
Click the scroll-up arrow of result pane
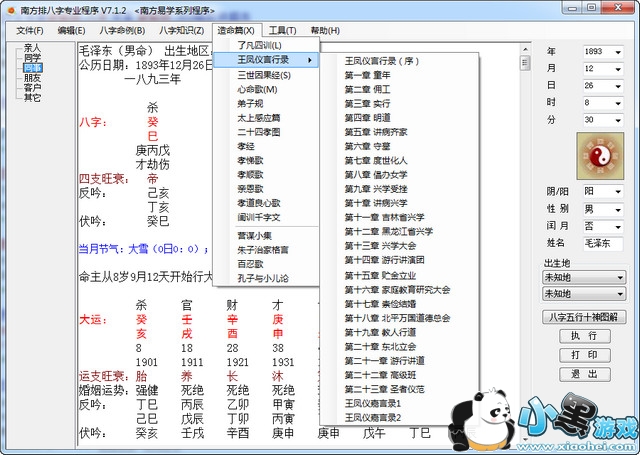[525, 49]
